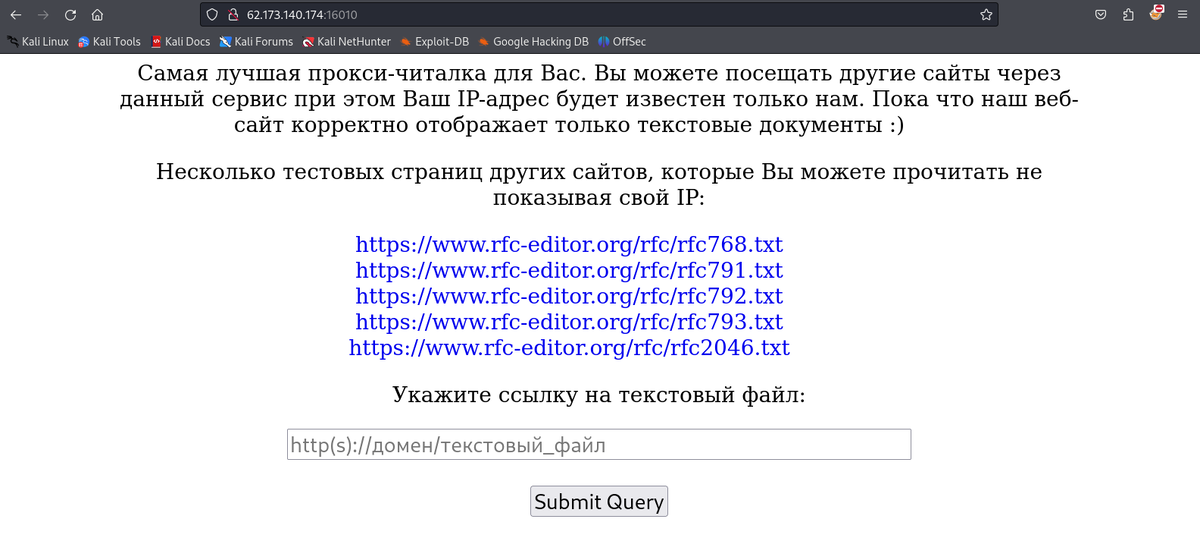
Task: Open the Exploit-DB bookmark
Action: click(435, 42)
